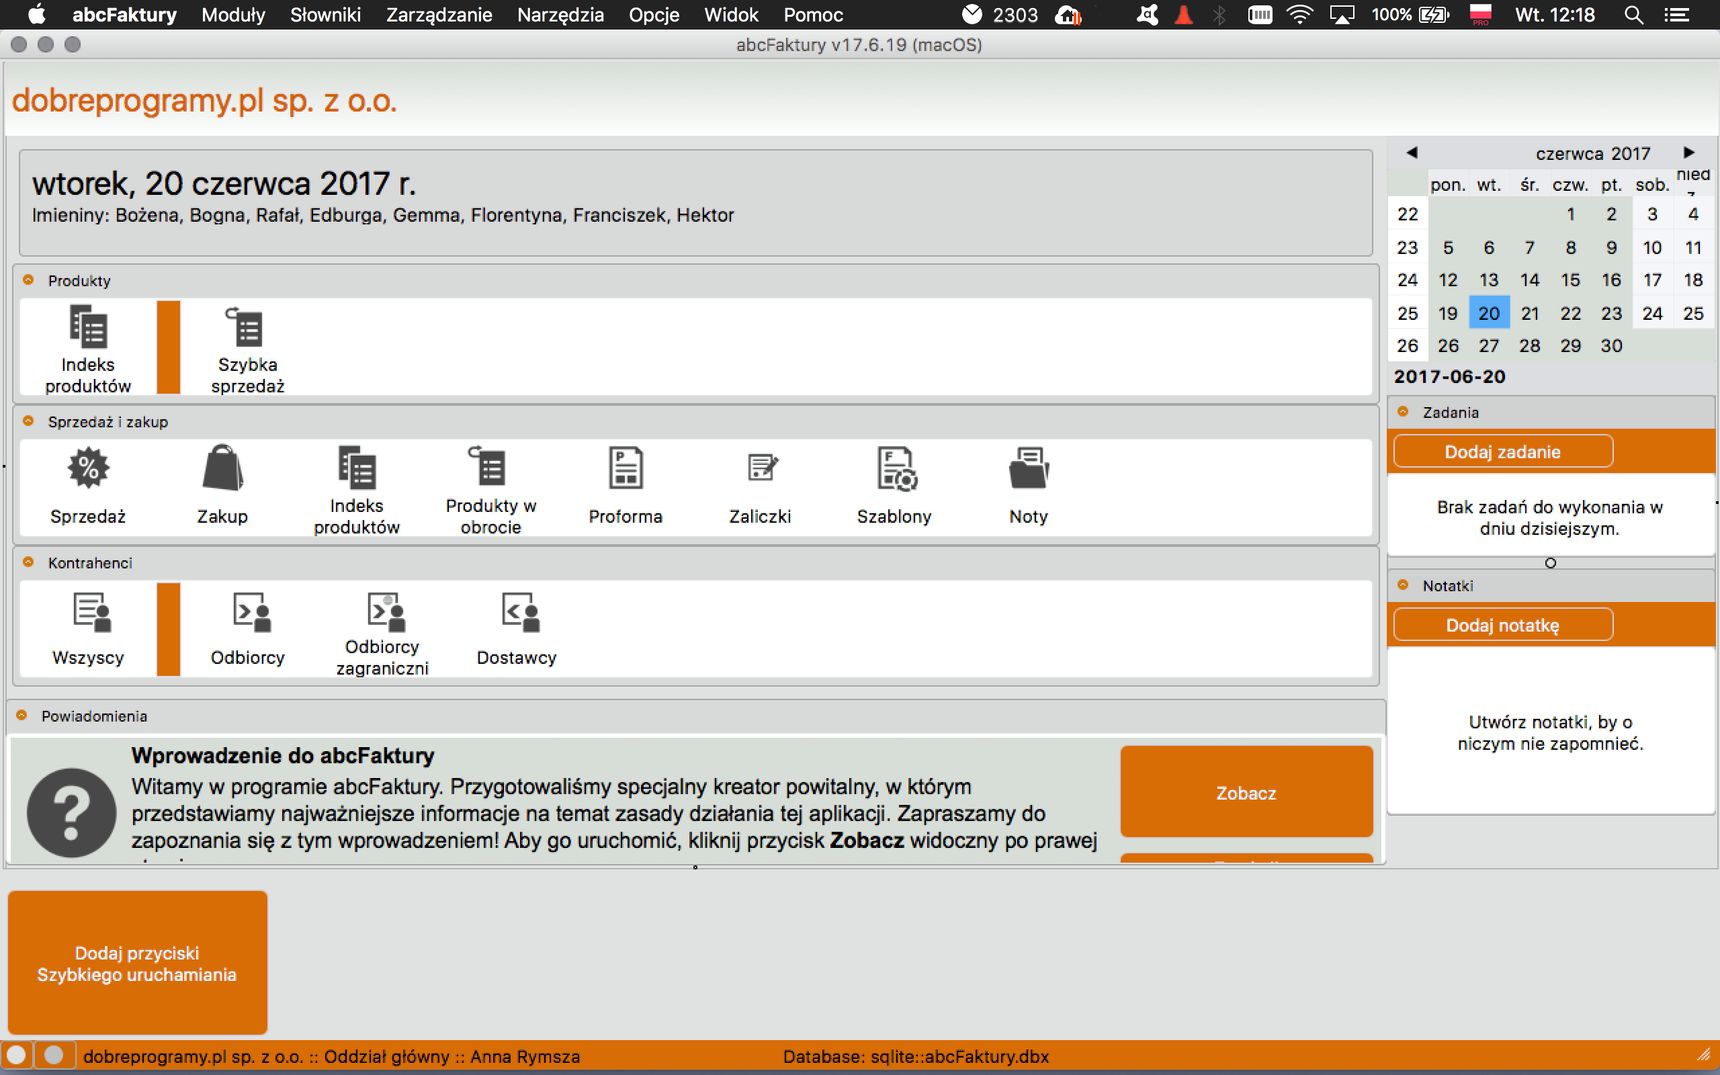Open the Apple menu
The image size is (1720, 1075).
(37, 15)
